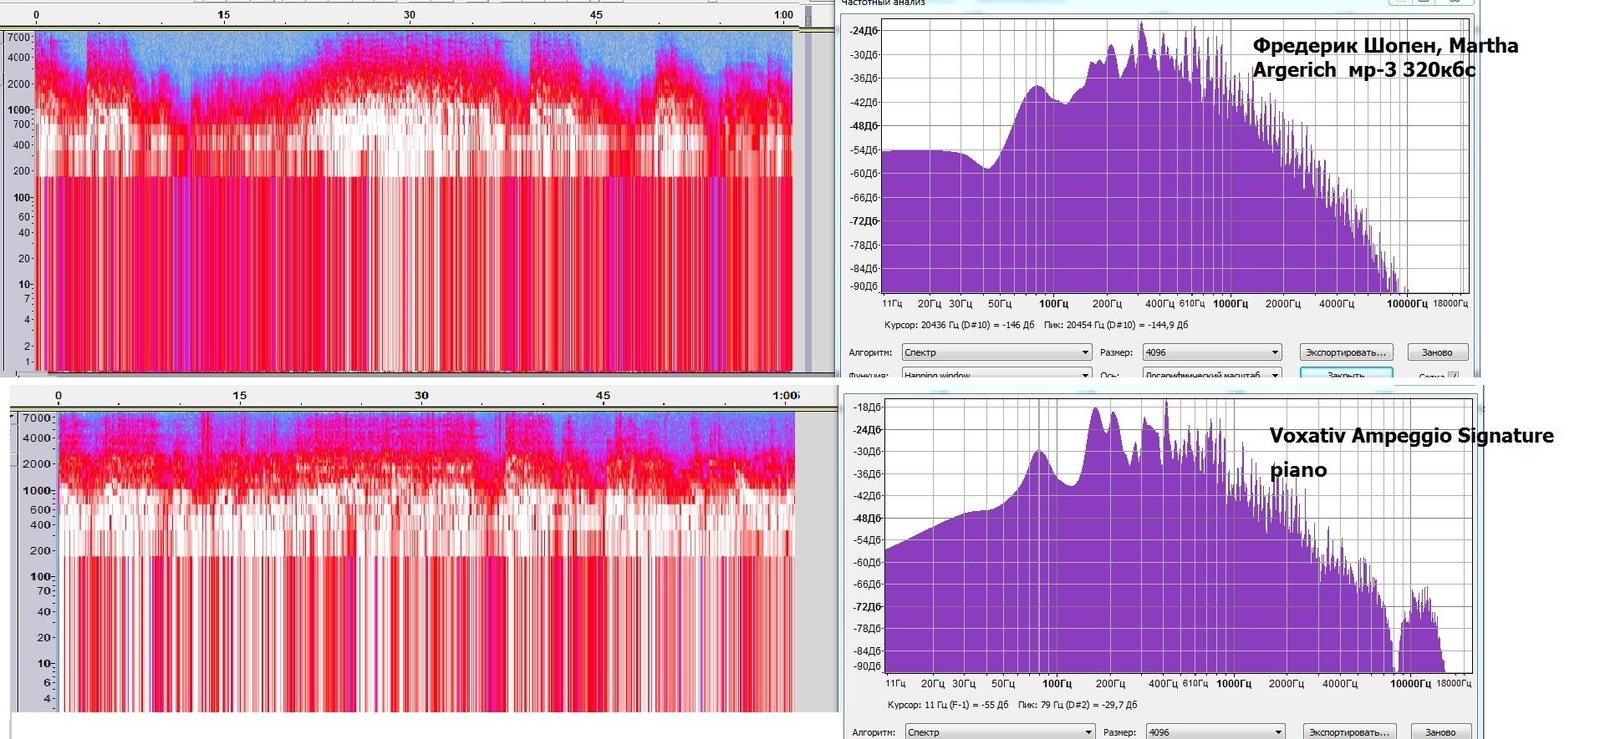Click the Argerich mp3 spectrogram track
1600x739 pixels.
click(414, 200)
